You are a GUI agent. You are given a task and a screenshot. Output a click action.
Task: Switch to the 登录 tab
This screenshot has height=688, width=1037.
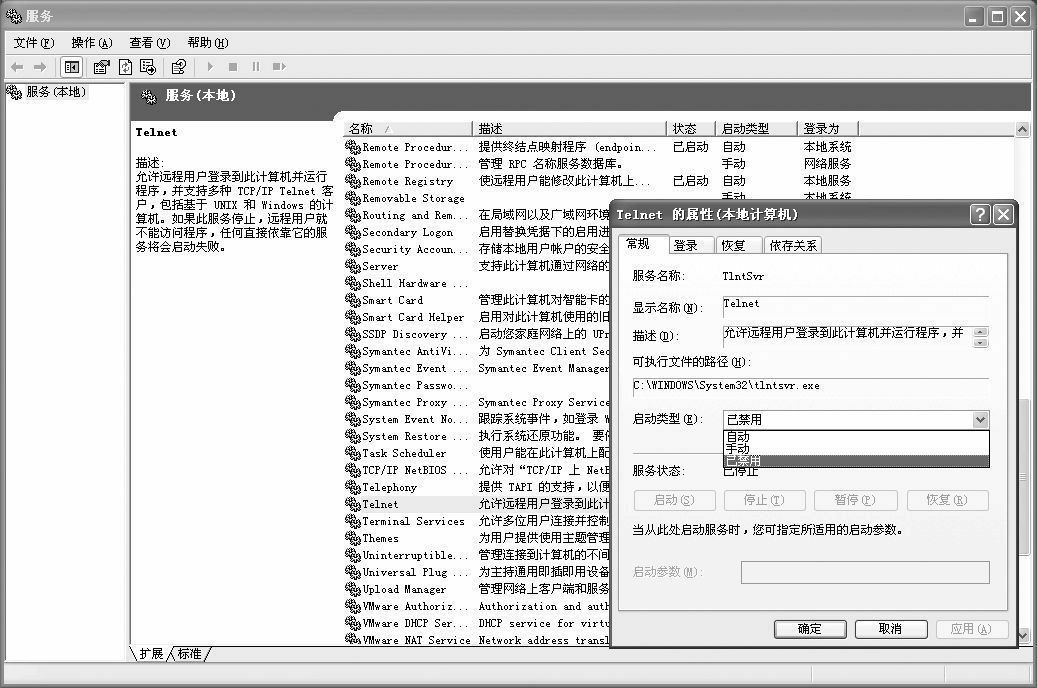(x=686, y=245)
